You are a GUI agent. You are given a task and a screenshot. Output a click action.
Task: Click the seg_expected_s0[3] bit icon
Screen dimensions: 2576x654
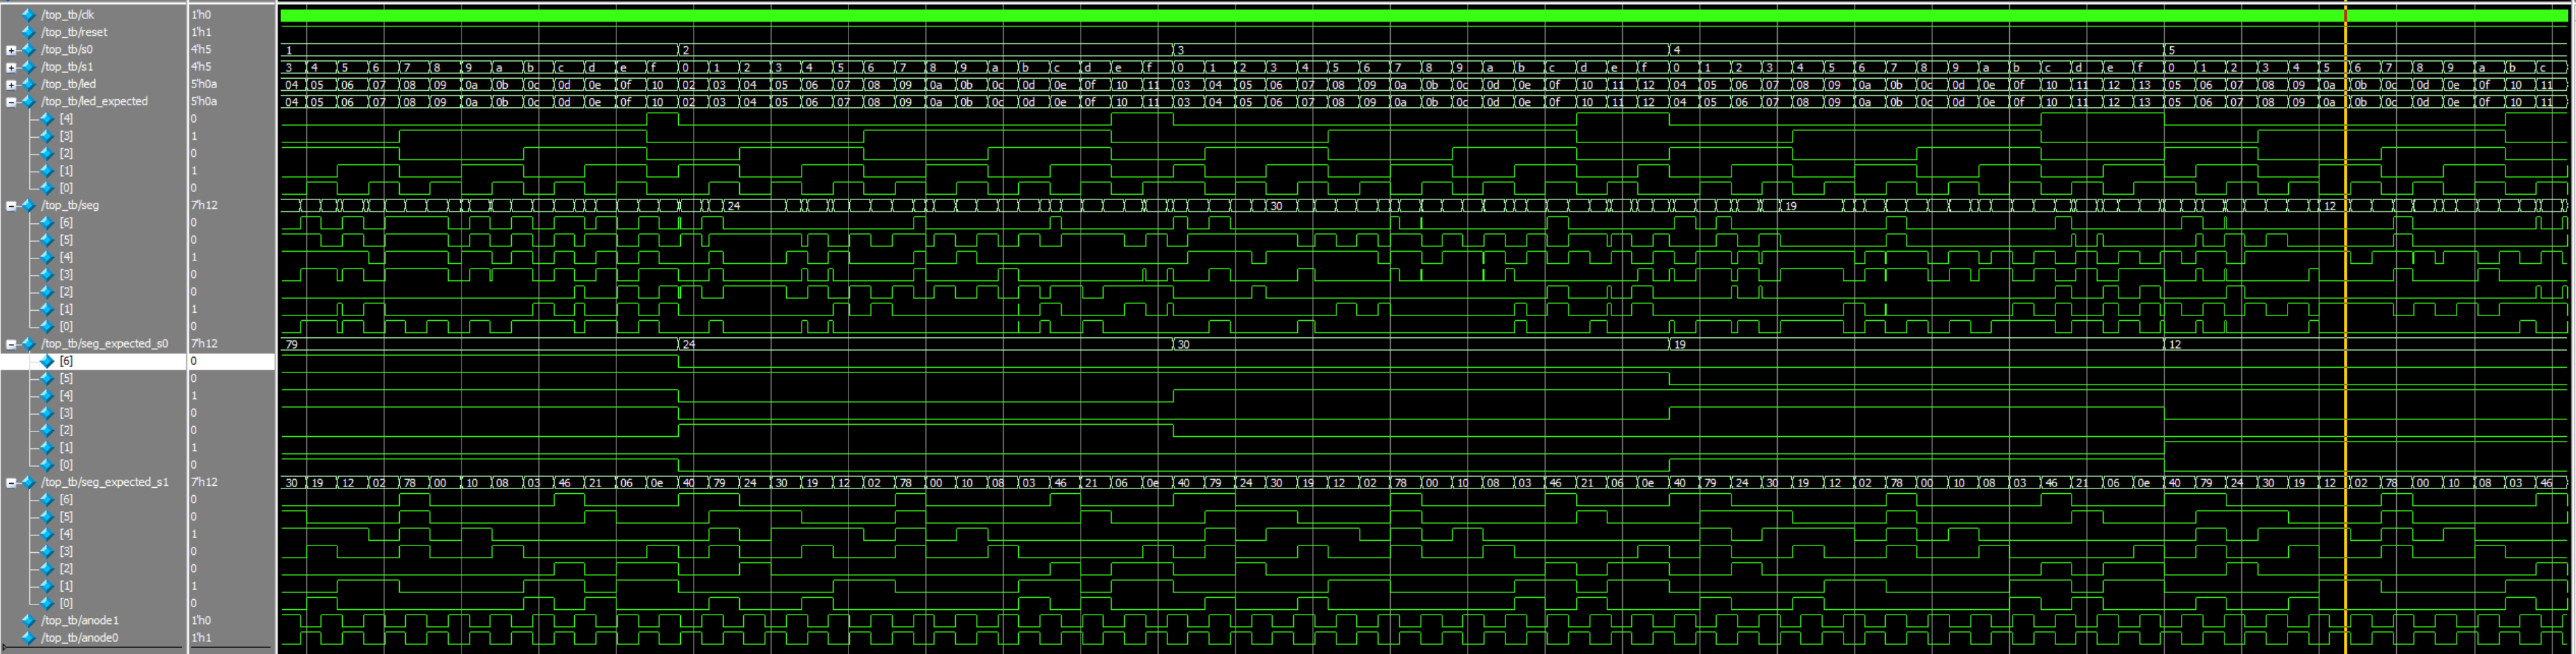click(x=47, y=412)
